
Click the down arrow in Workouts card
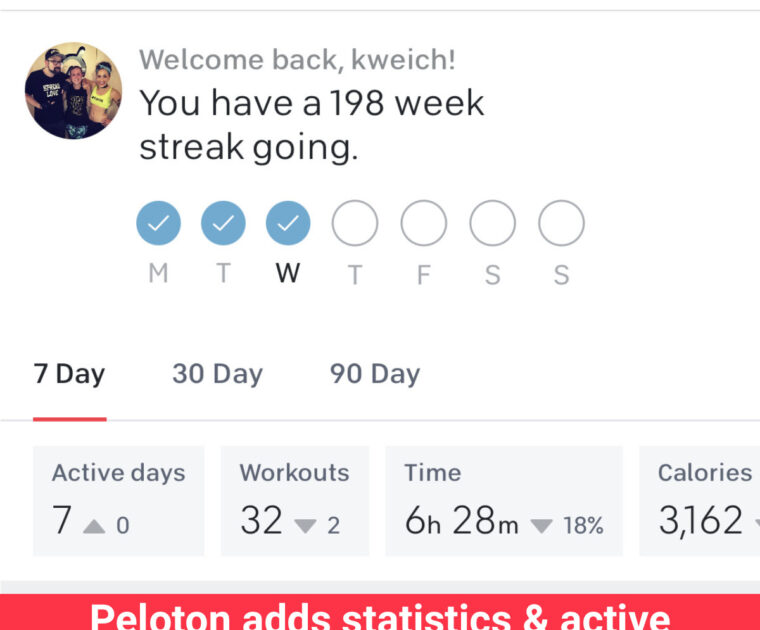pyautogui.click(x=306, y=525)
